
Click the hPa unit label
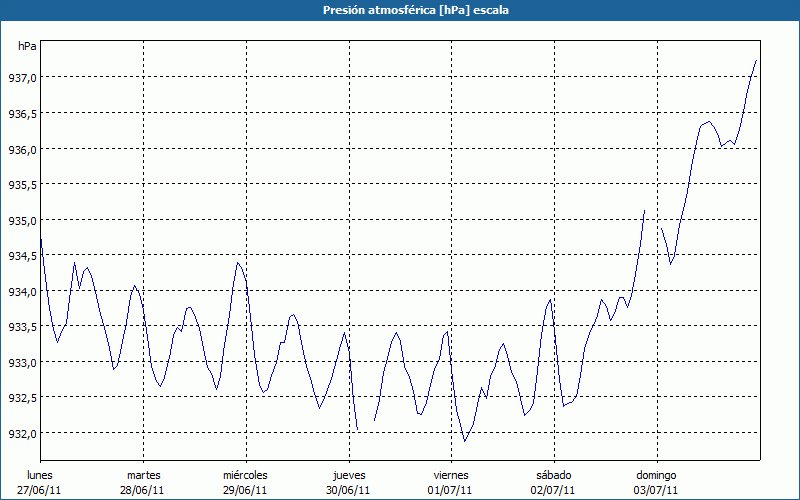tap(27, 46)
